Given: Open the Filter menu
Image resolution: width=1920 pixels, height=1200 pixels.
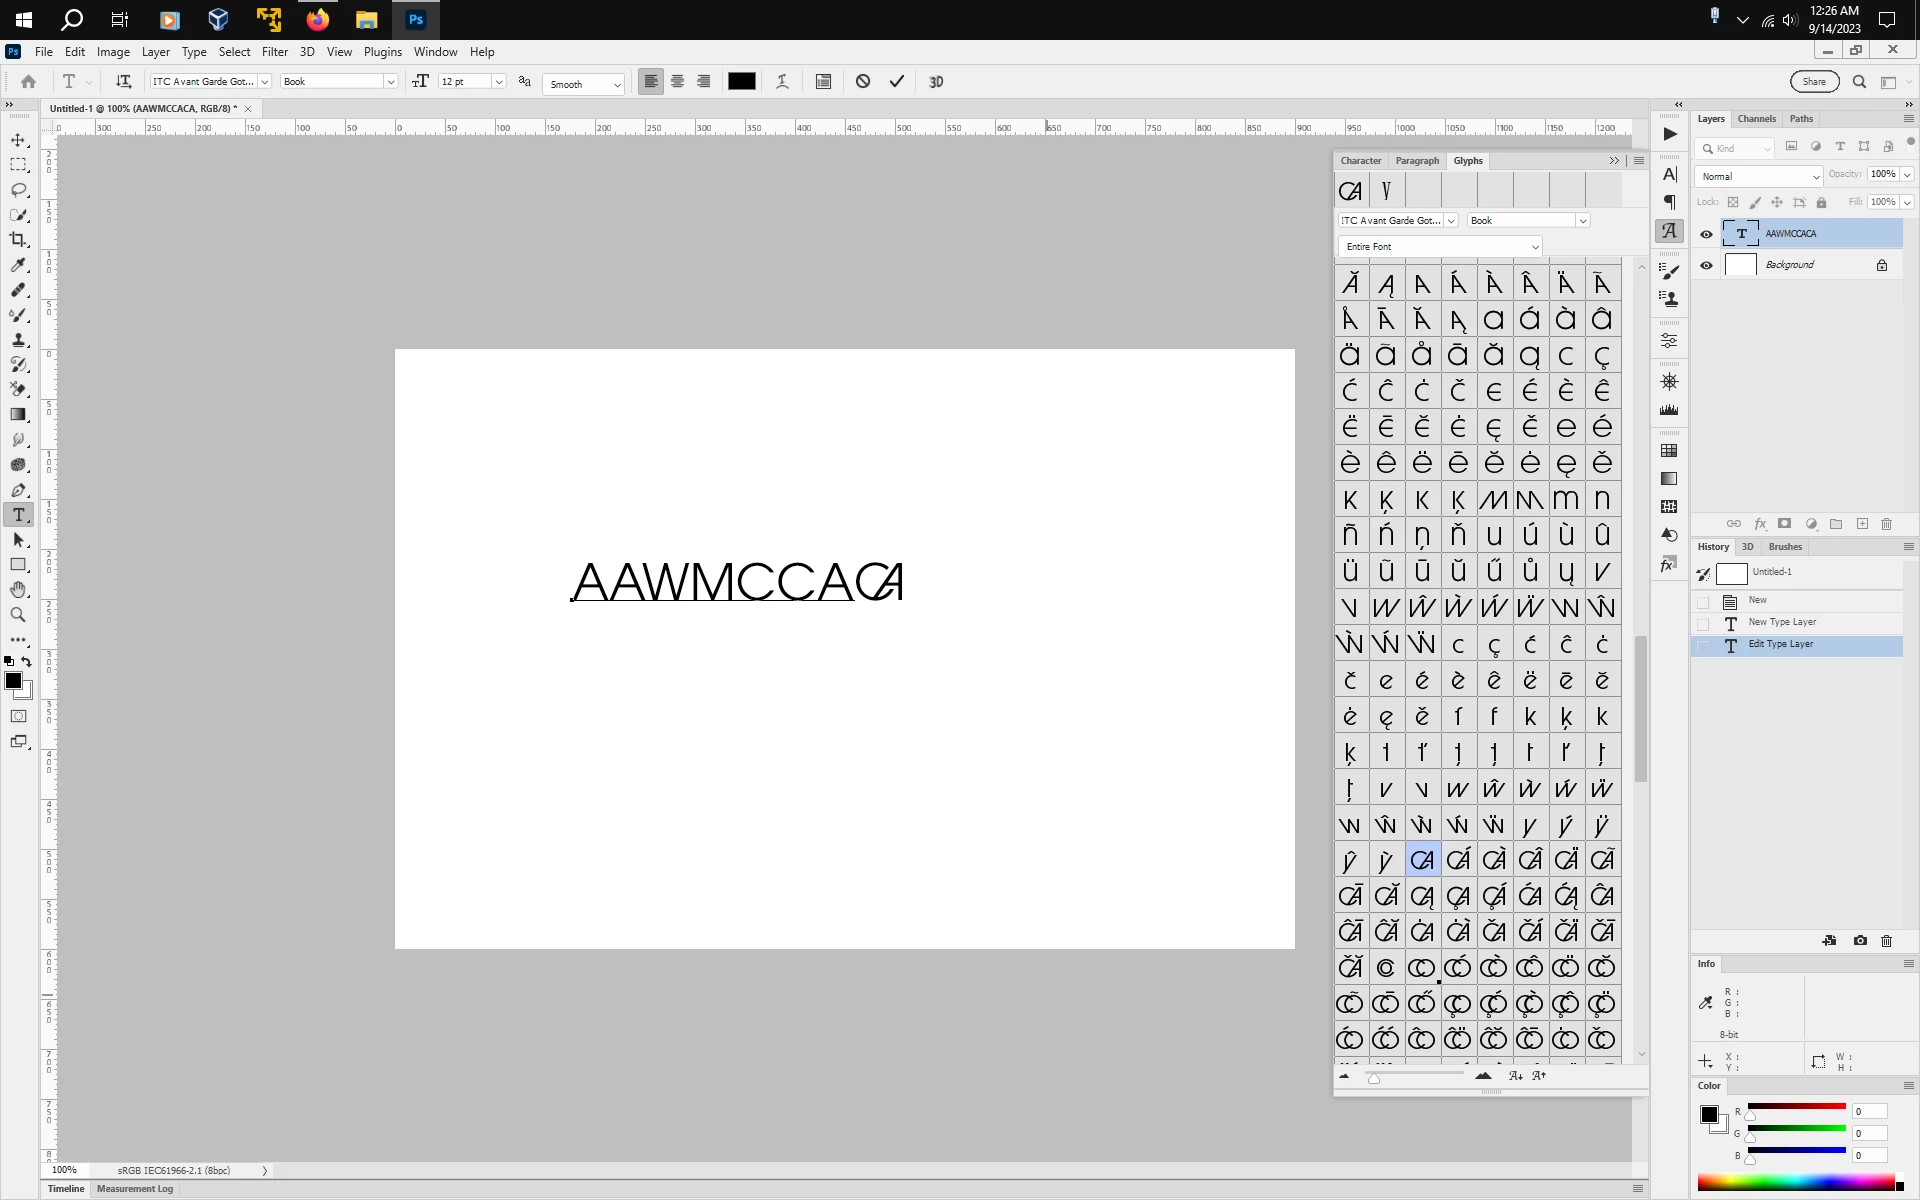Looking at the screenshot, I should (x=274, y=52).
